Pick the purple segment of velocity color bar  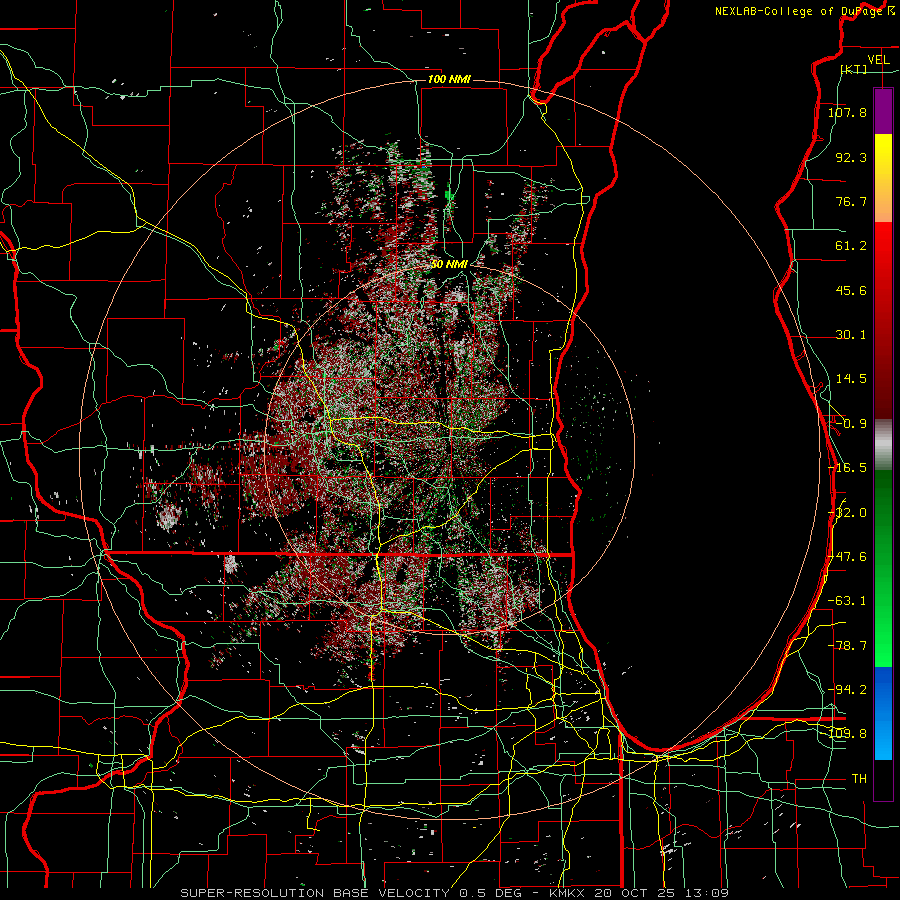[883, 111]
